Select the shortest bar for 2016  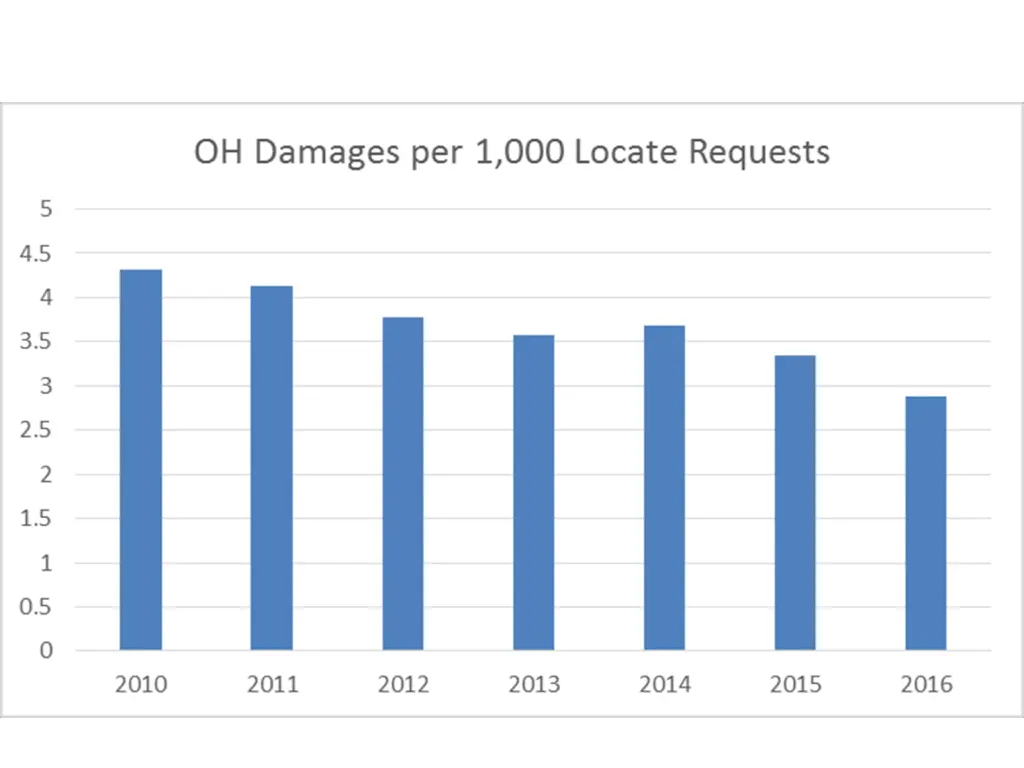pos(926,523)
